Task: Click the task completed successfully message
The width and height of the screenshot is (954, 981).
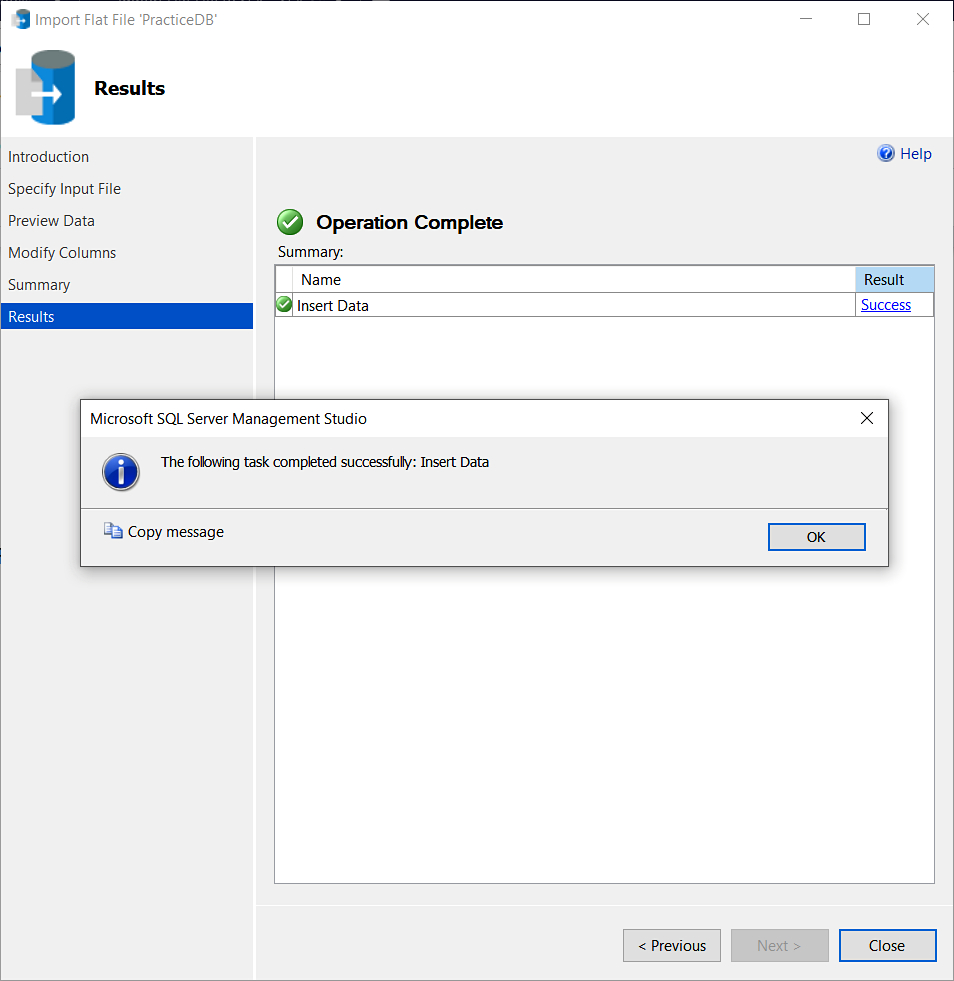Action: (325, 462)
